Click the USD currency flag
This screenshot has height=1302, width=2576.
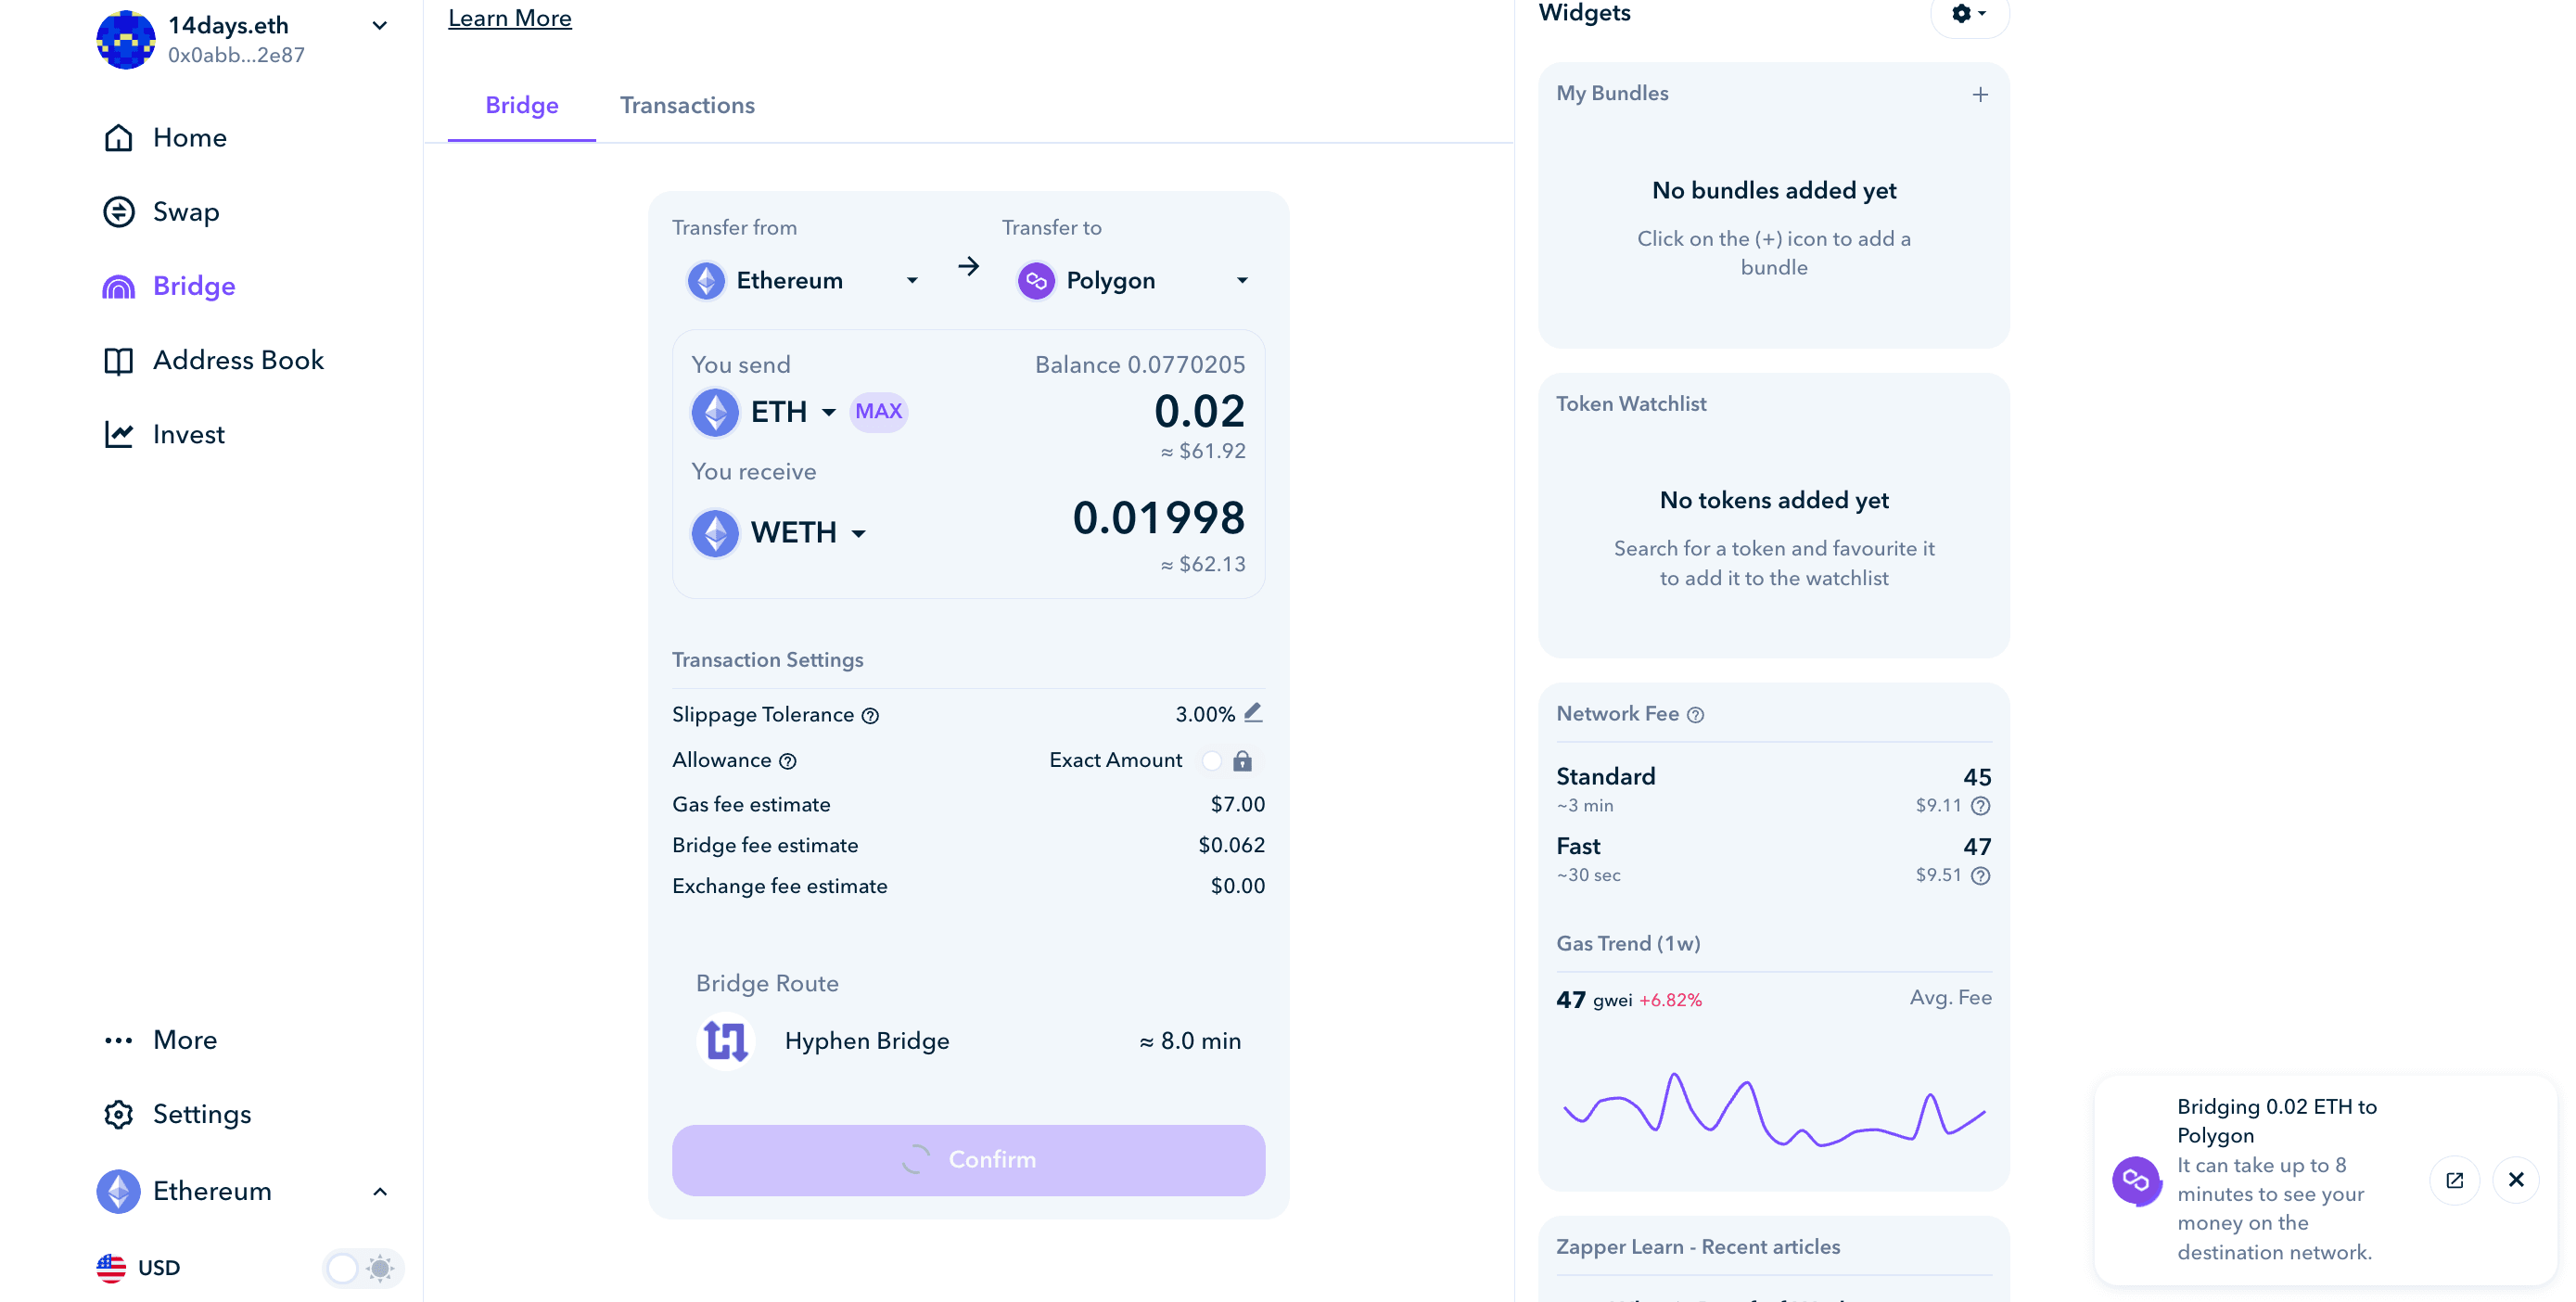tap(112, 1268)
